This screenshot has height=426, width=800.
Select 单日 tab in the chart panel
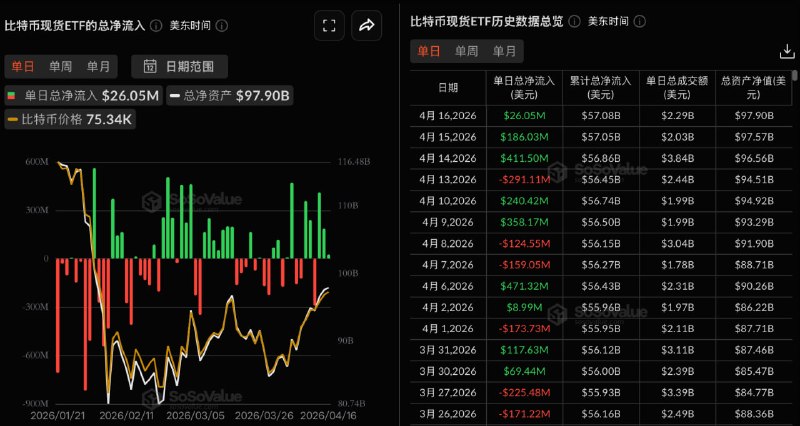[x=23, y=66]
